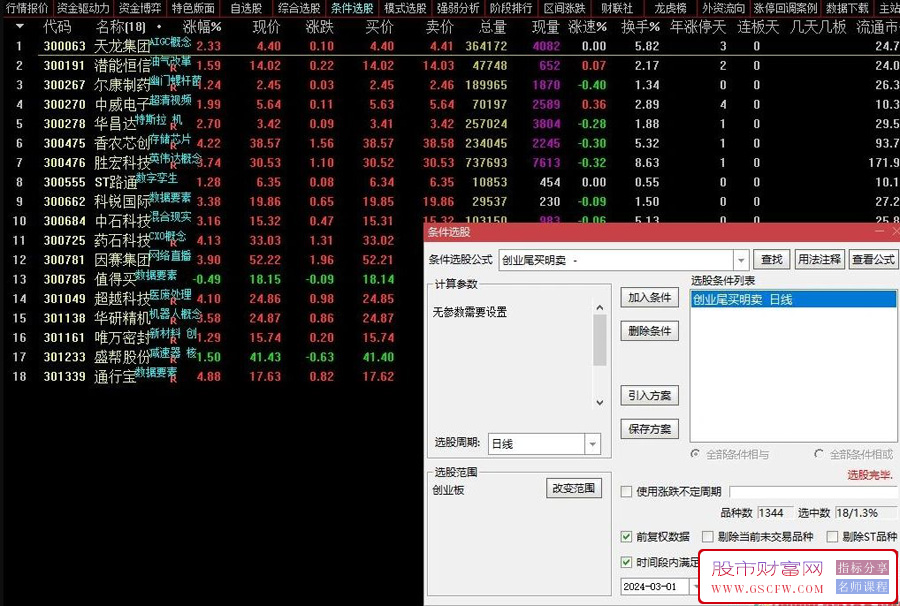Sort by the 换手% column header

click(x=641, y=26)
